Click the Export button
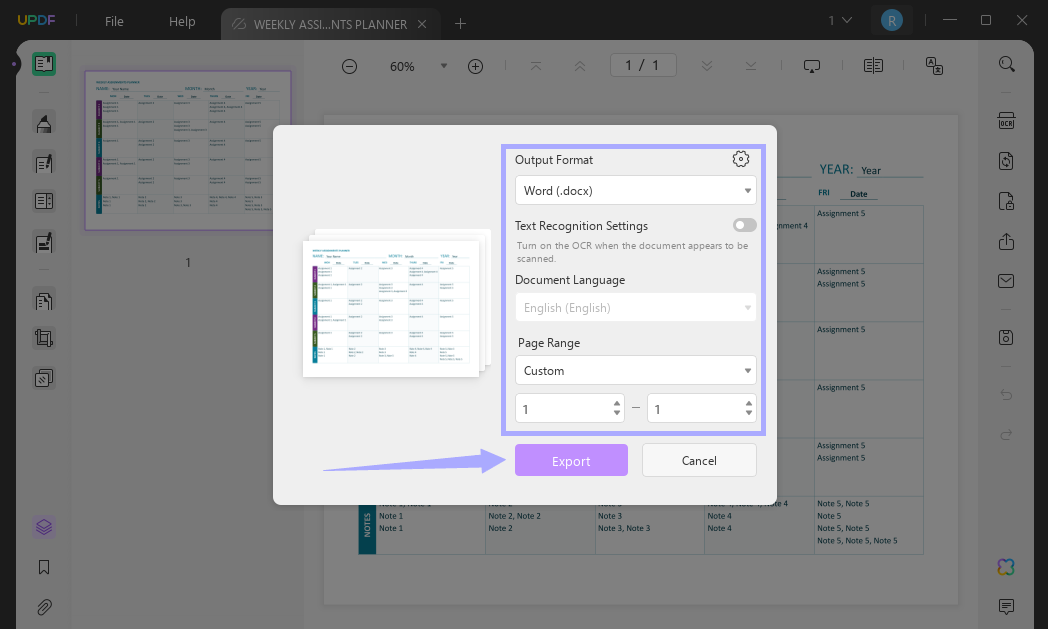The width and height of the screenshot is (1048, 629). 571,460
